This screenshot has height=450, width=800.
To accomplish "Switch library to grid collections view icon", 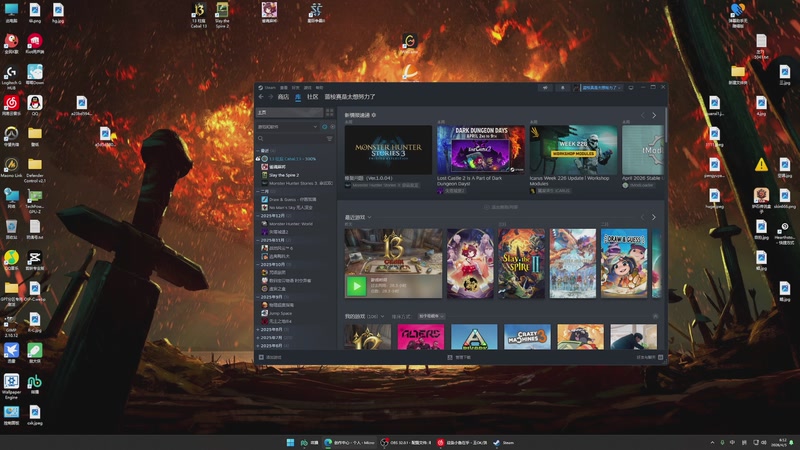I will pyautogui.click(x=330, y=112).
